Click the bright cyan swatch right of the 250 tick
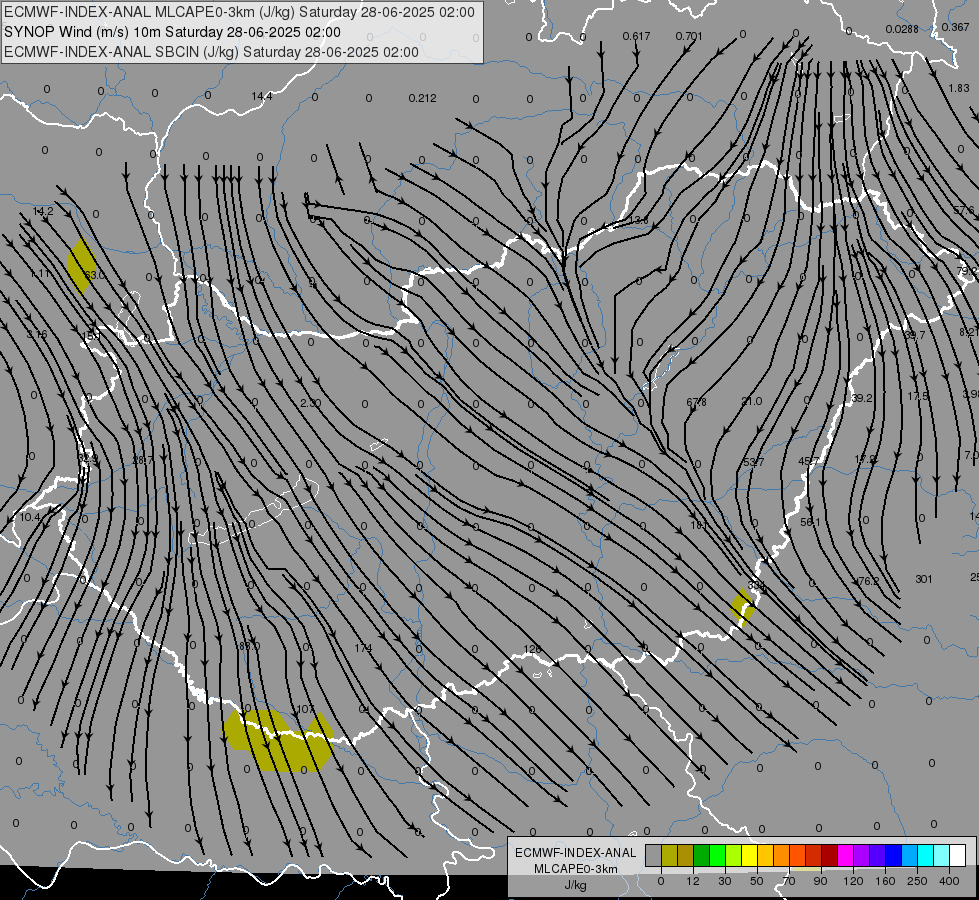The width and height of the screenshot is (979, 900). [925, 856]
